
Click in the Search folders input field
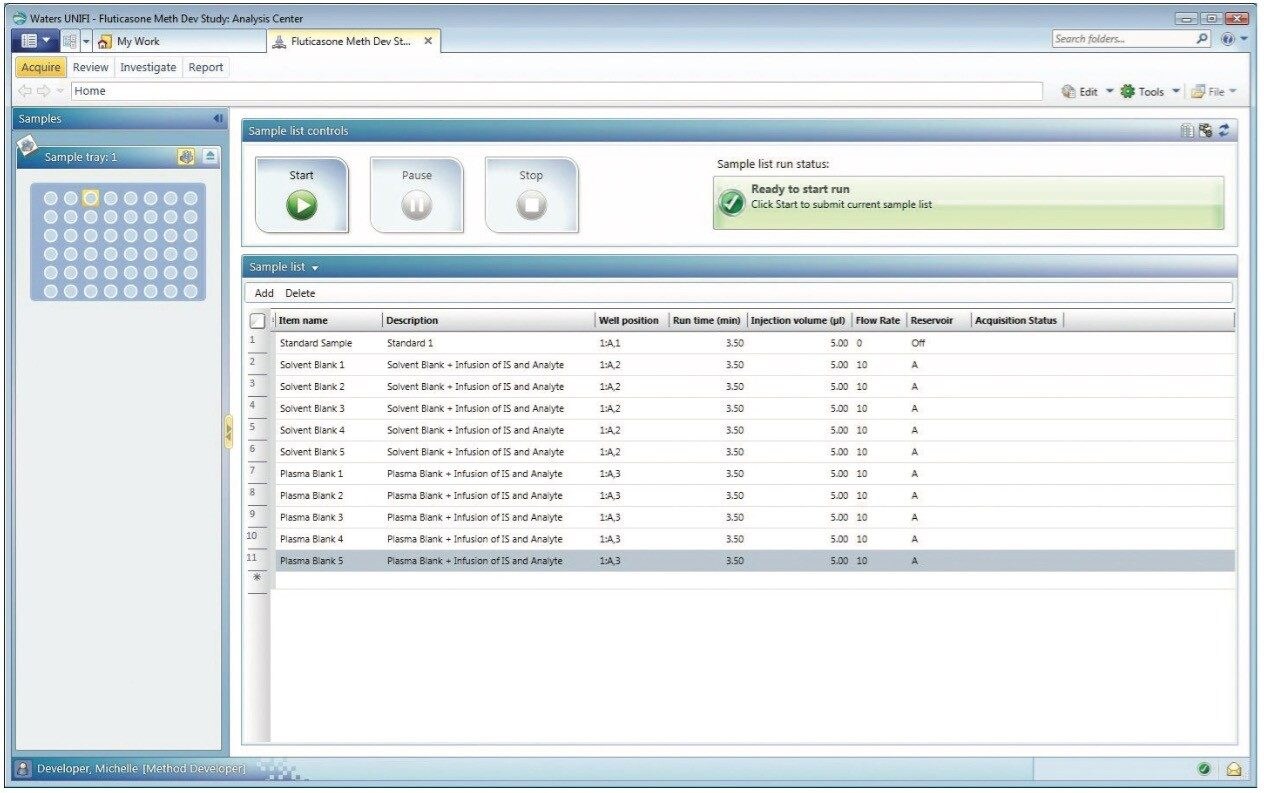coord(1120,40)
